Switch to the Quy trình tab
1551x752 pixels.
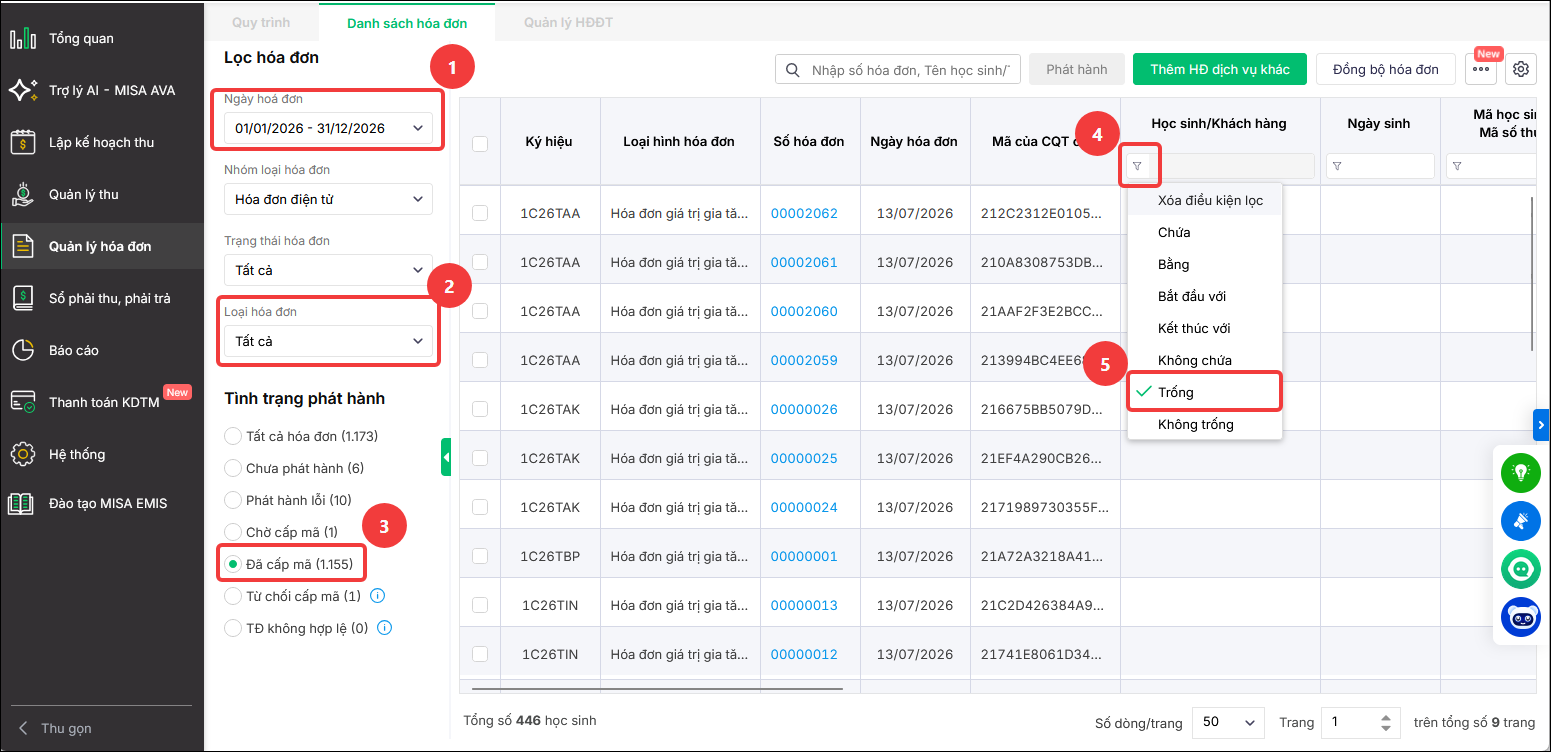click(x=261, y=22)
